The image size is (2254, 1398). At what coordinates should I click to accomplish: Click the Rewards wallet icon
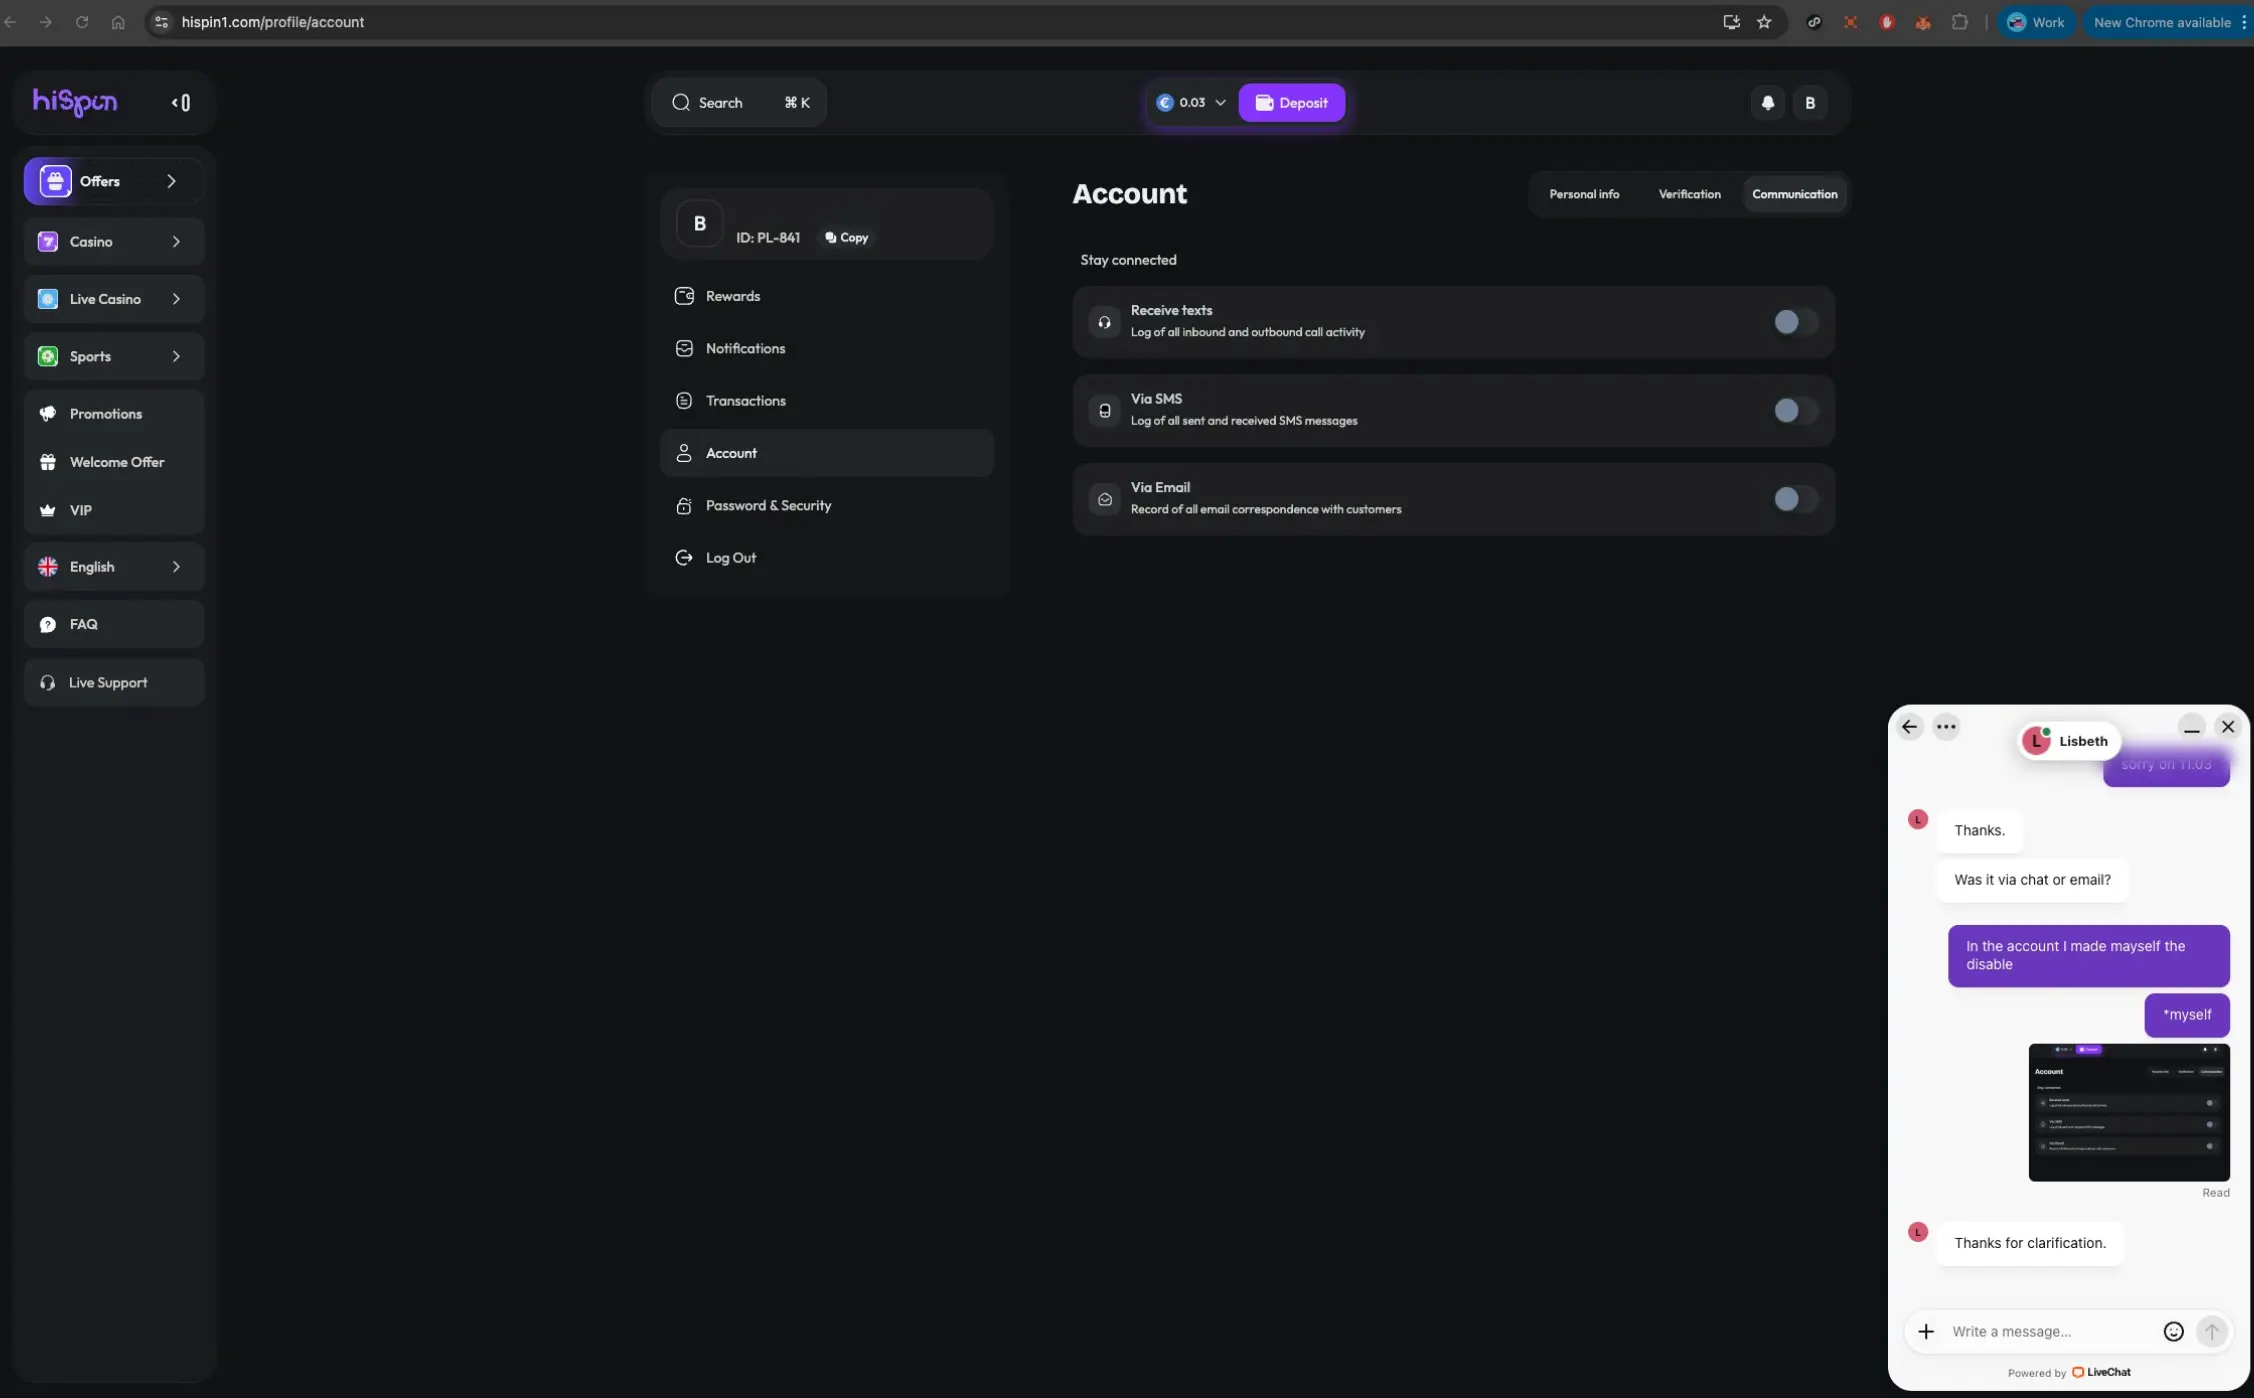pos(684,296)
